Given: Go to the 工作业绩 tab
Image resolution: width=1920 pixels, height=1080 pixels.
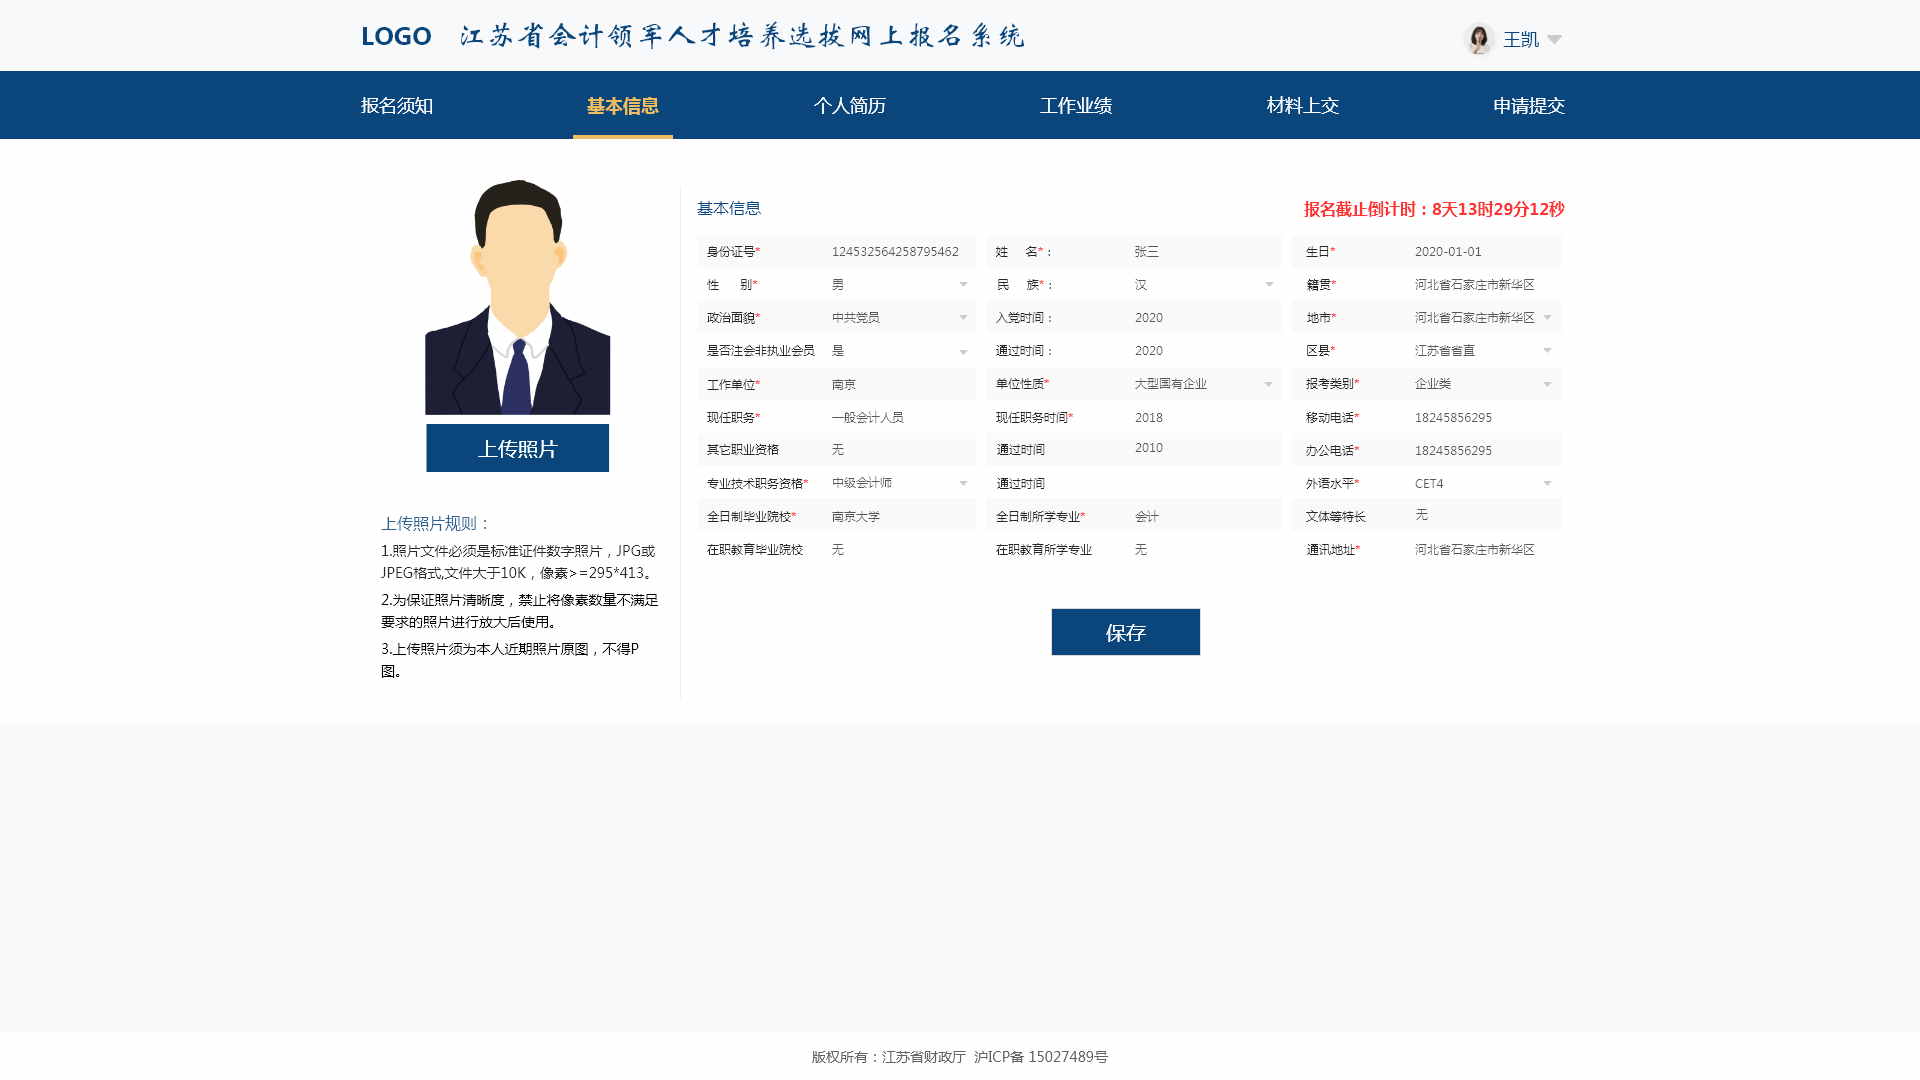Looking at the screenshot, I should click(1075, 106).
